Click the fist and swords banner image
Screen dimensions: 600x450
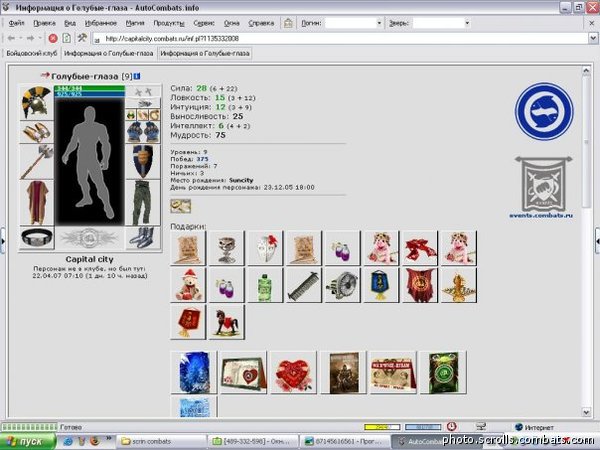[543, 184]
